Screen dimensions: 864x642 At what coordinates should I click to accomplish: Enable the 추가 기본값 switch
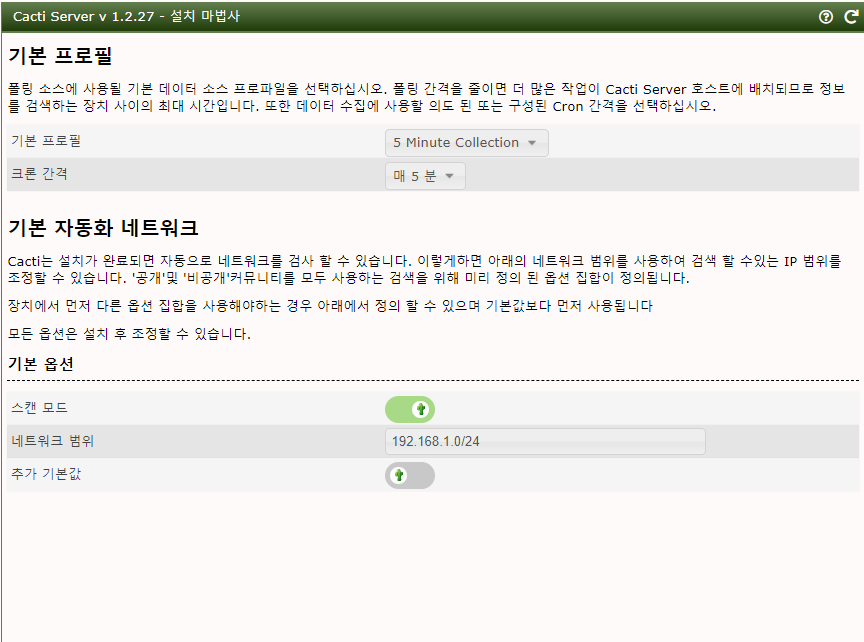coord(409,476)
